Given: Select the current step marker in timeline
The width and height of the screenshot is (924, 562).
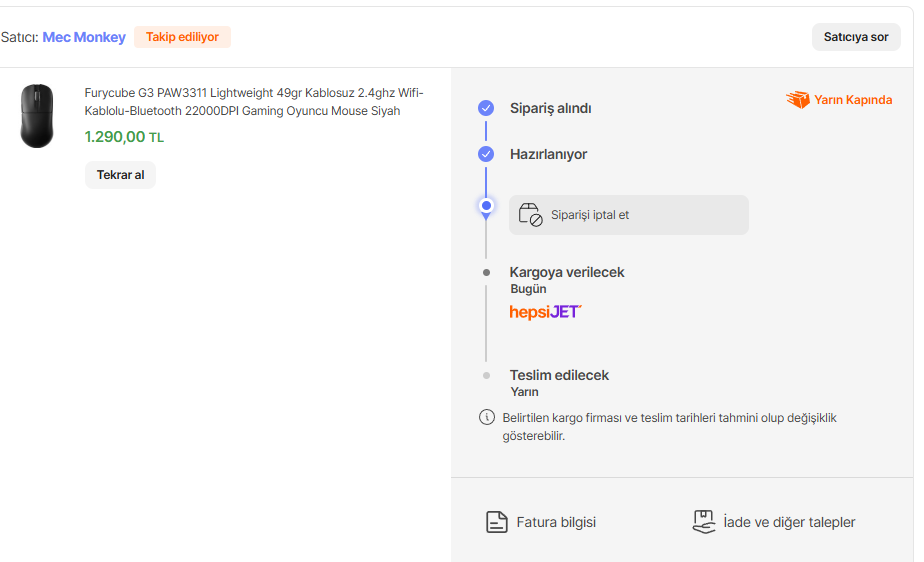Looking at the screenshot, I should click(486, 206).
